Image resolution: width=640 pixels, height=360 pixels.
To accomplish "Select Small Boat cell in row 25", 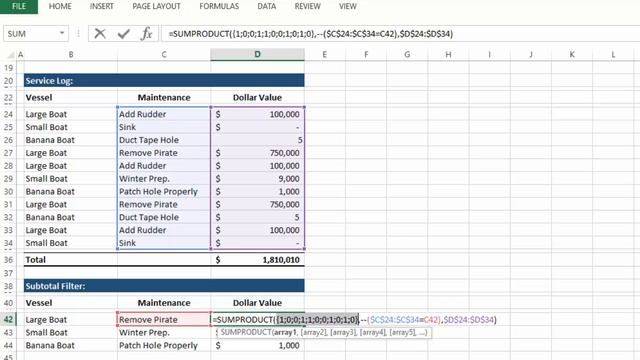I will pos(71,127).
